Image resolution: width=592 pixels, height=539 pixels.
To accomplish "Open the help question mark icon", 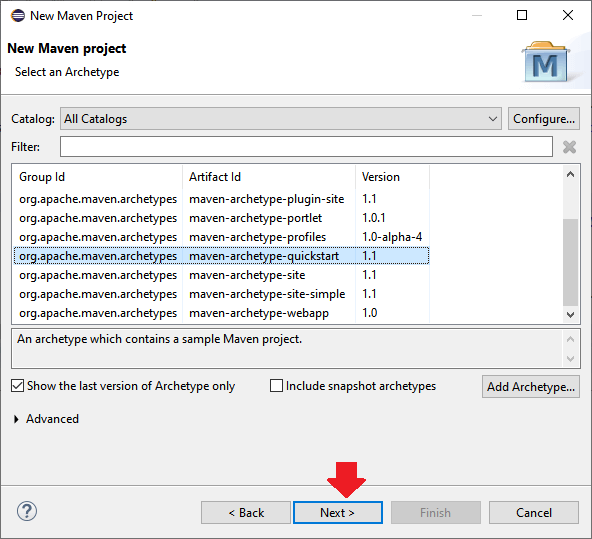I will pos(27,511).
